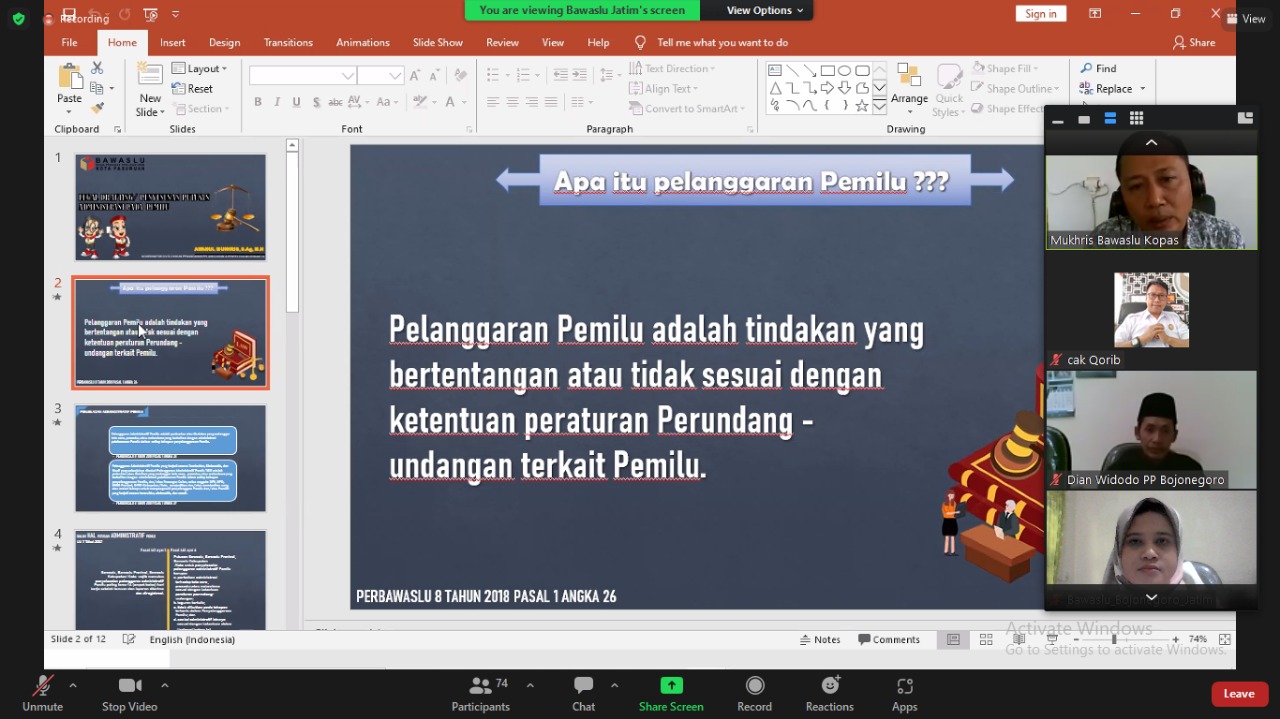The height and width of the screenshot is (719, 1280).
Task: Toggle Bold formatting in Font group
Action: [x=258, y=102]
